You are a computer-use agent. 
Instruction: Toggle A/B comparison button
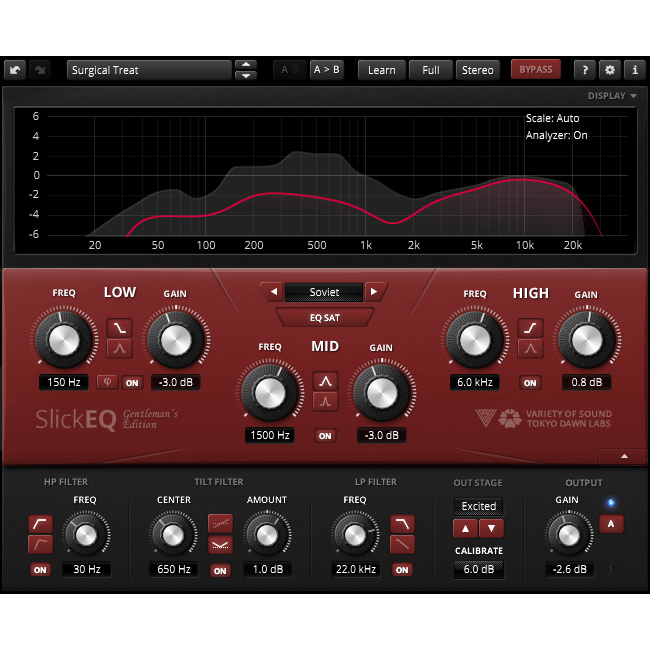pyautogui.click(x=290, y=70)
